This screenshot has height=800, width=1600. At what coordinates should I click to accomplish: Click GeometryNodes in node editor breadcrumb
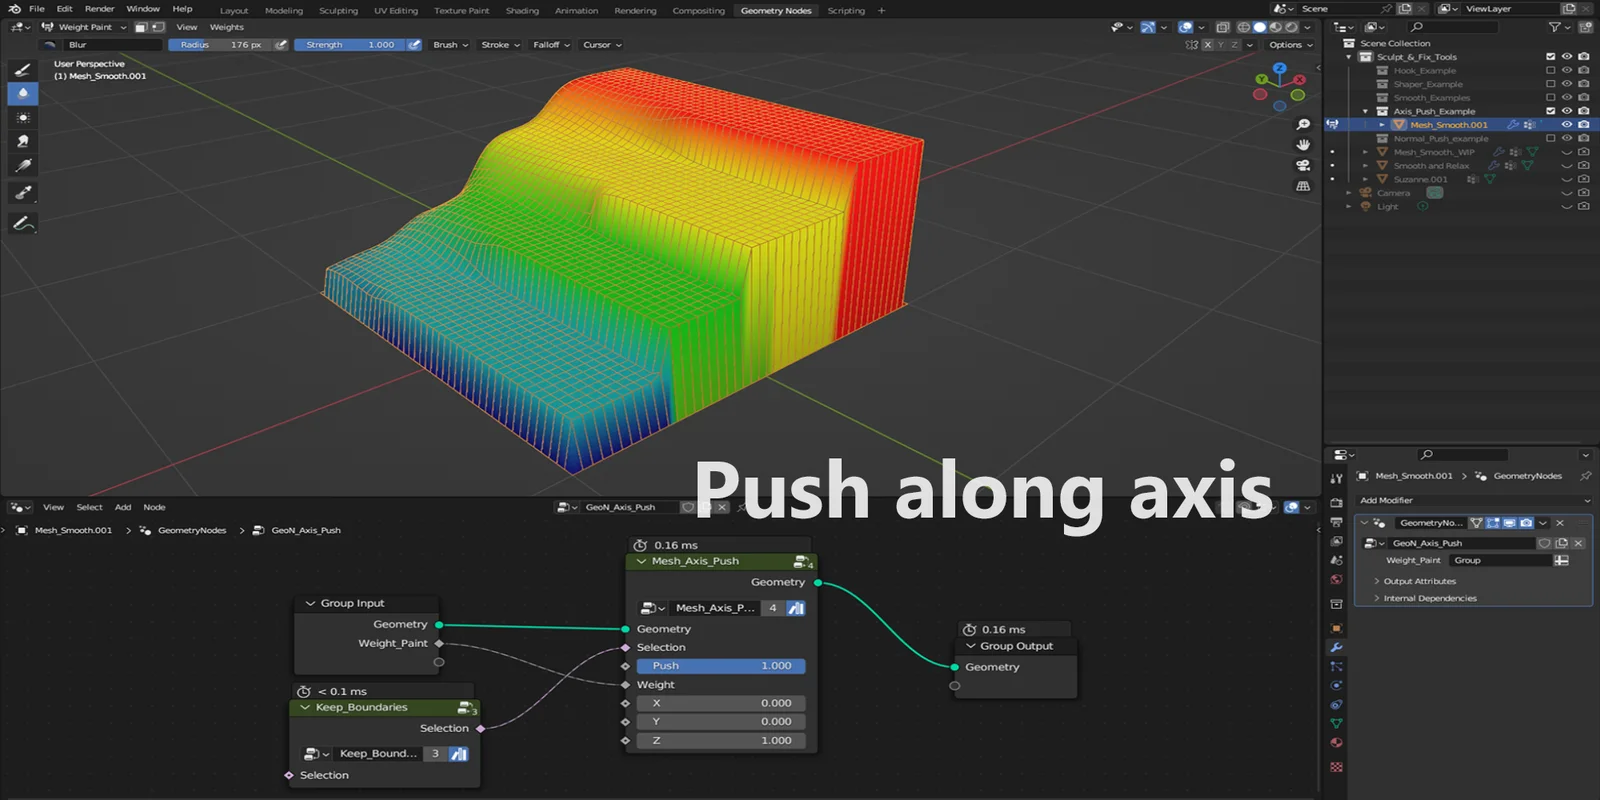192,530
